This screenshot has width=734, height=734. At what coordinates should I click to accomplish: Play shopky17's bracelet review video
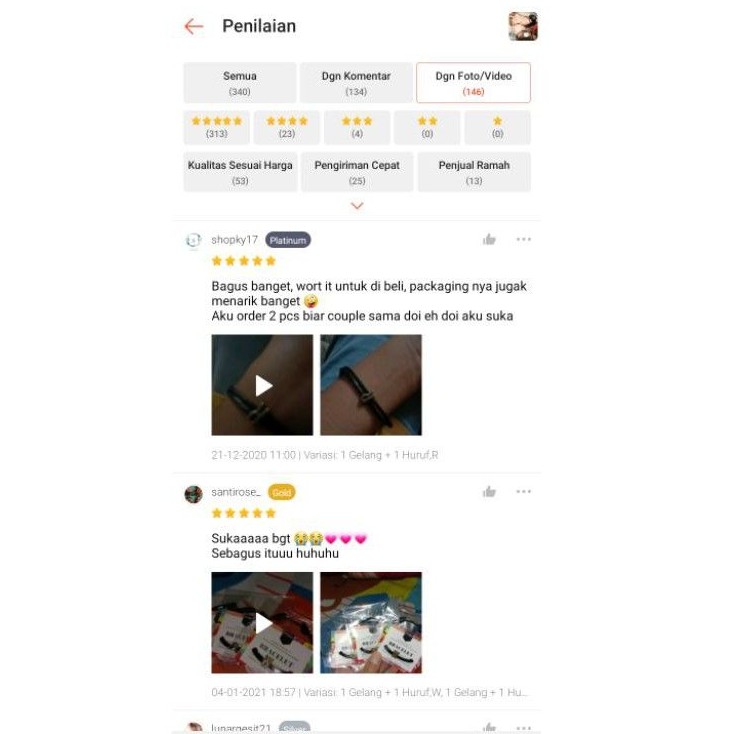[262, 385]
